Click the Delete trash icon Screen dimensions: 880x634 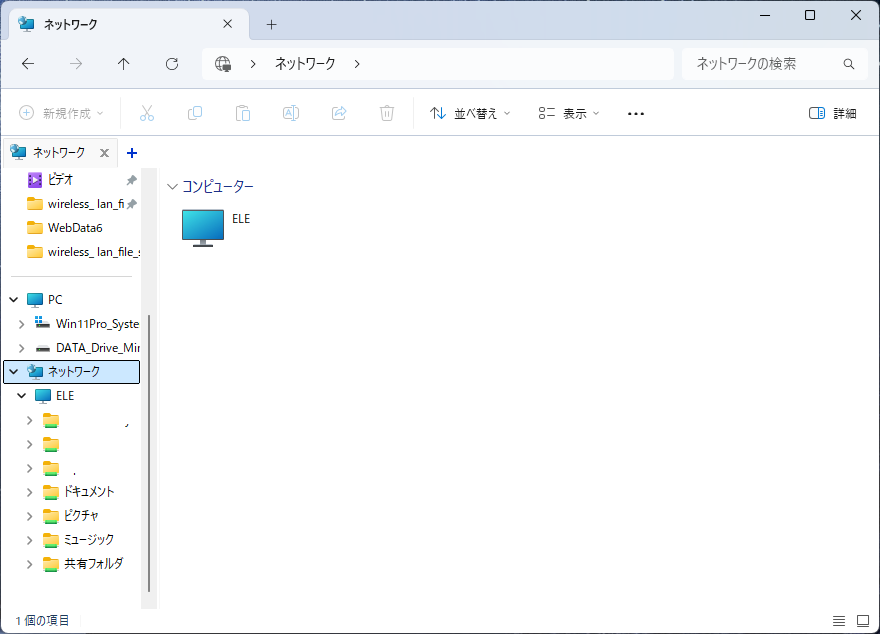(387, 113)
